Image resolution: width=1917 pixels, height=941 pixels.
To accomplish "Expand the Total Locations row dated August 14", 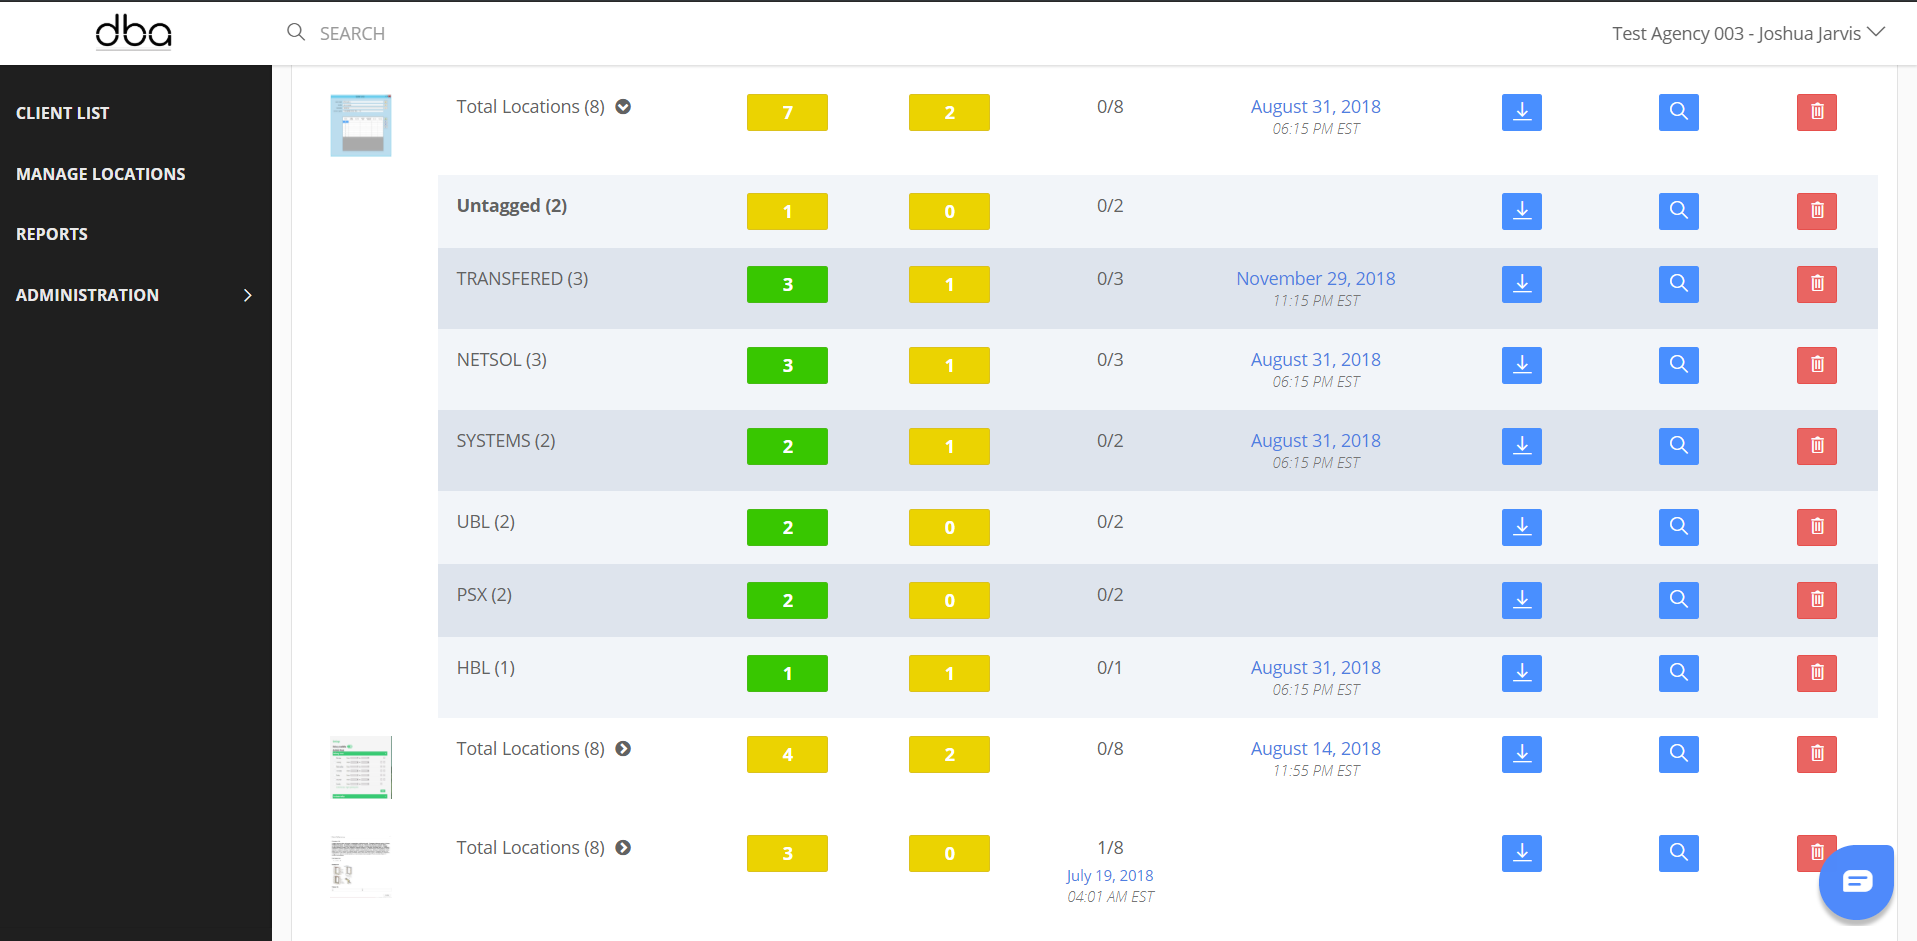I will (x=623, y=749).
